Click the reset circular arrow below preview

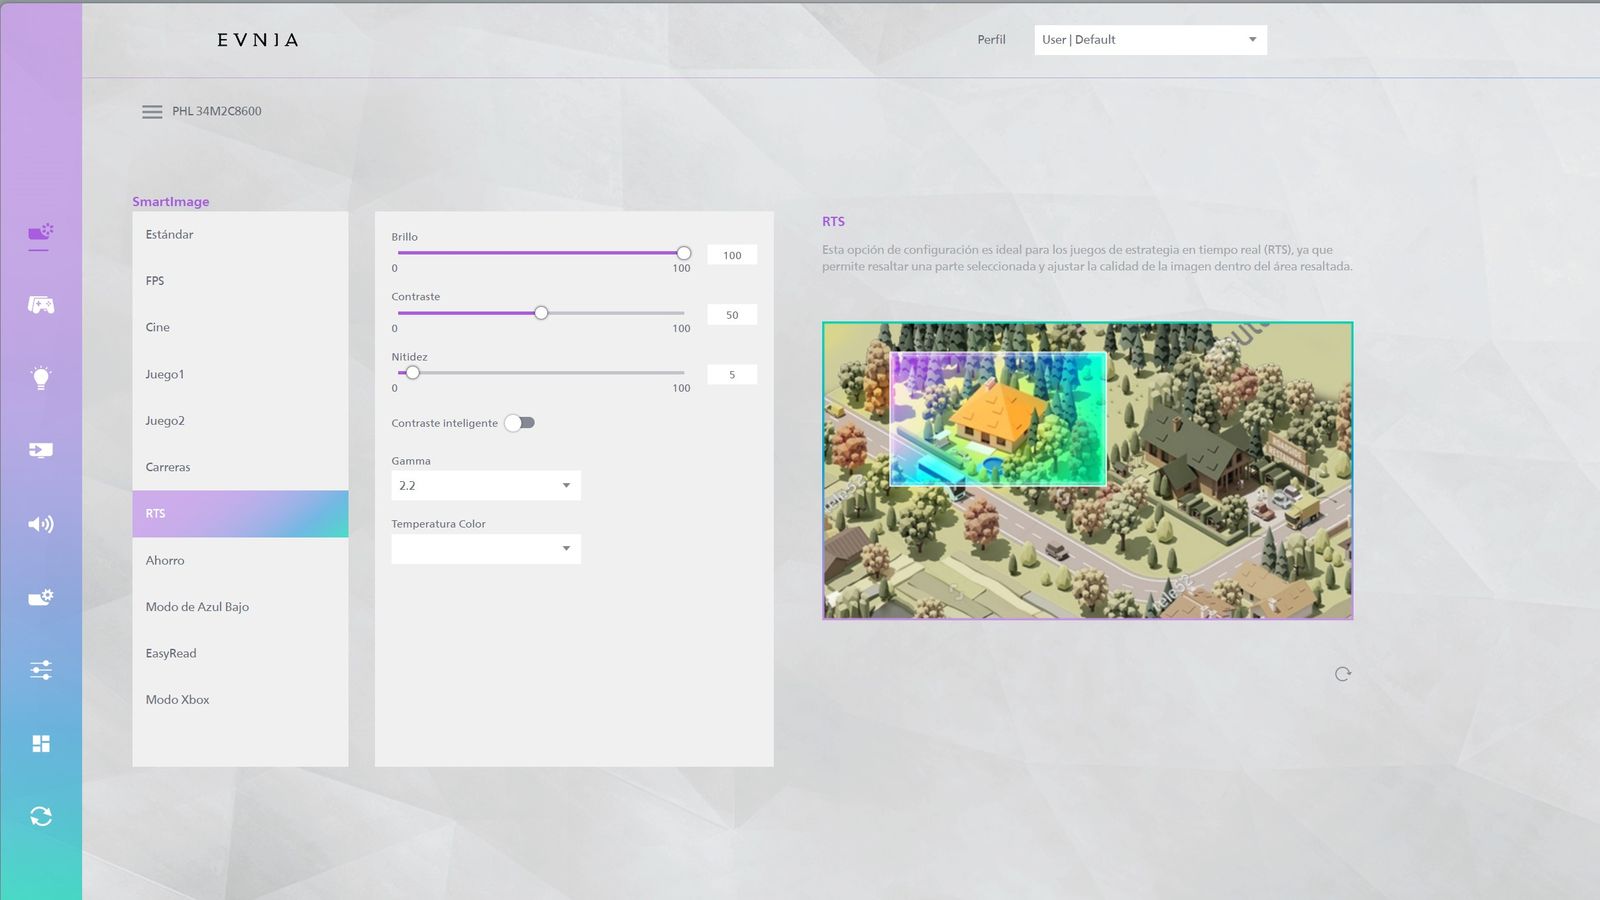click(1342, 674)
